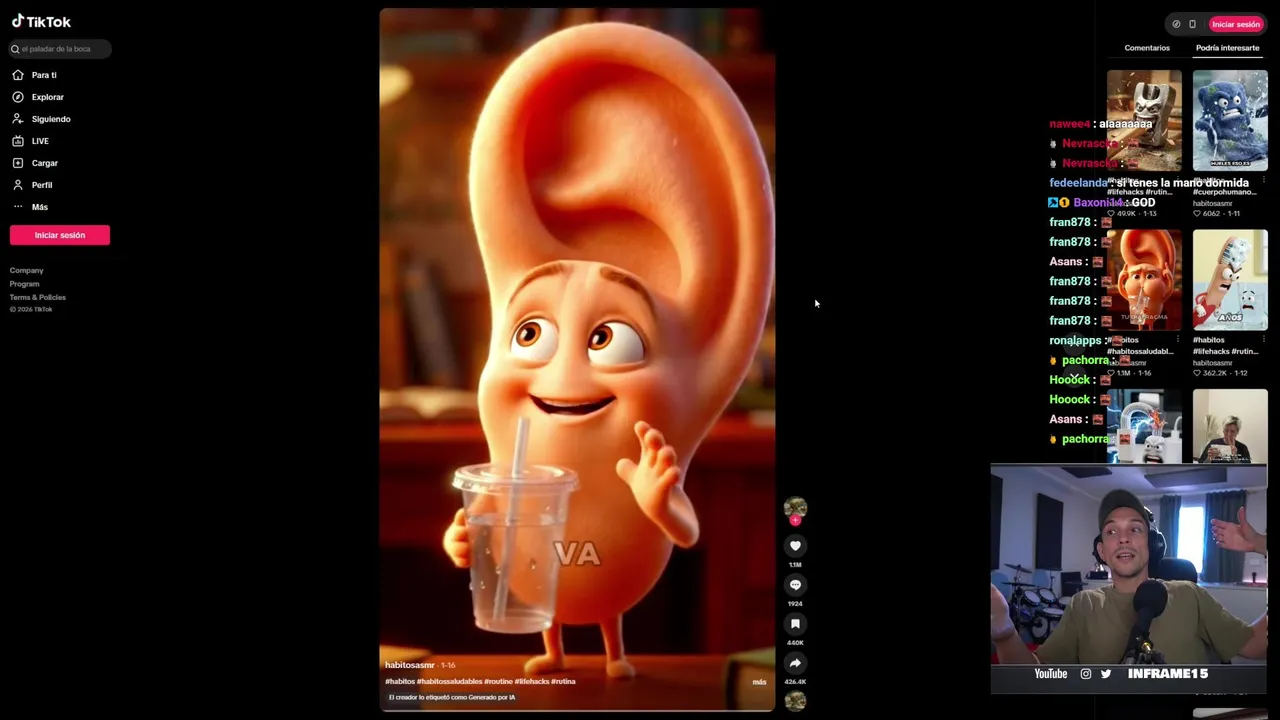The width and height of the screenshot is (1280, 720).
Task: Expand the caption with 'más'
Action: 759,682
